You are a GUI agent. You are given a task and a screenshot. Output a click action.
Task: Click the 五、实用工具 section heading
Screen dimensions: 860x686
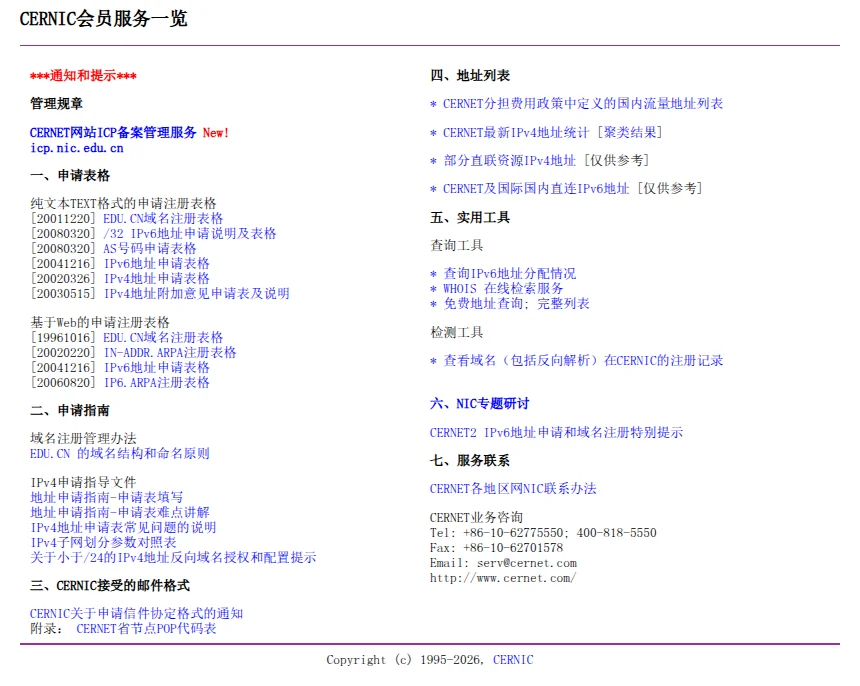tap(470, 218)
